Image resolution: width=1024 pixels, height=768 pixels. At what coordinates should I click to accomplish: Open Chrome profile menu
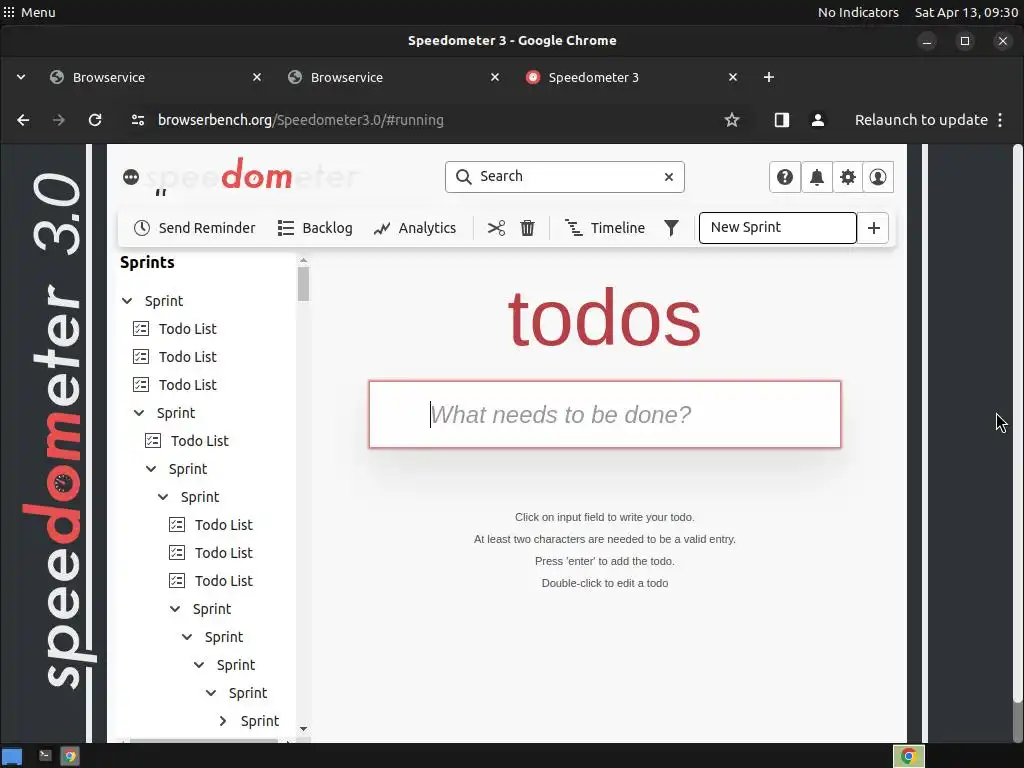[x=818, y=120]
